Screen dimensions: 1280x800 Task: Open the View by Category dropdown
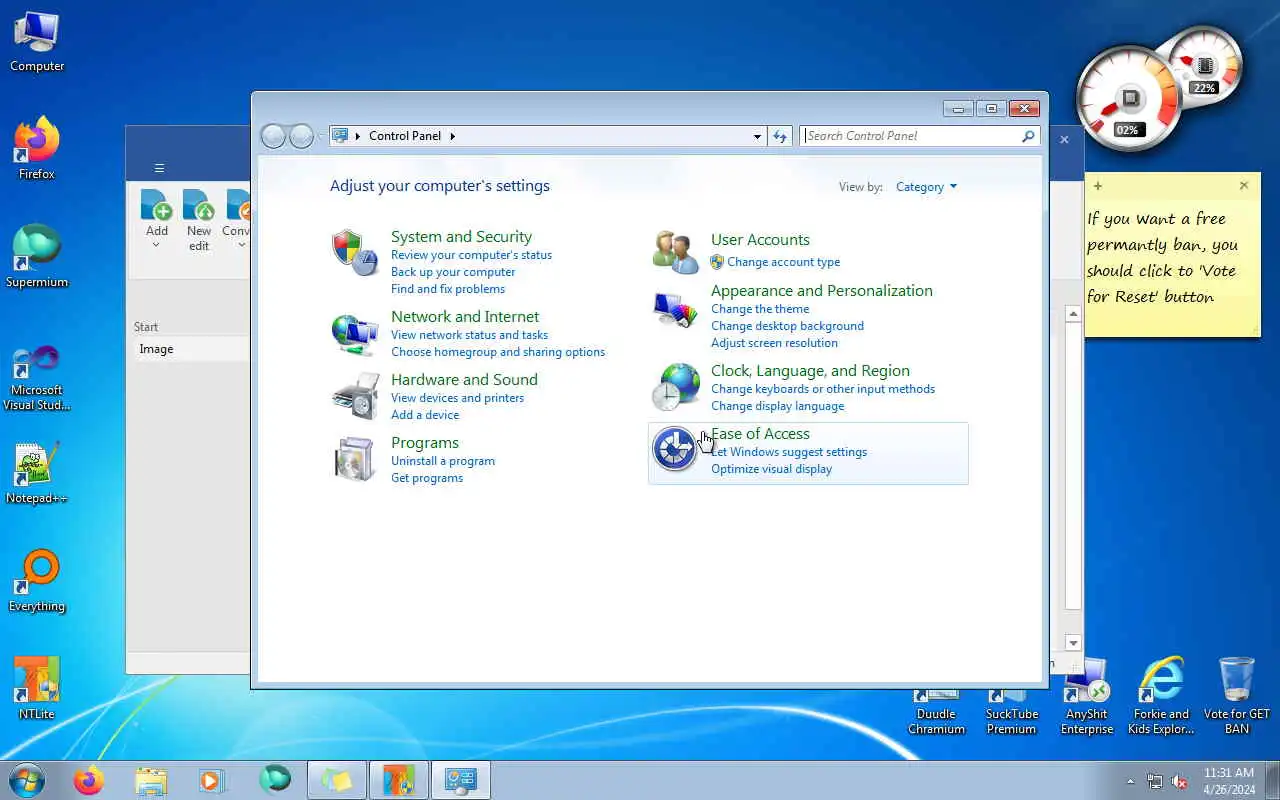click(926, 187)
